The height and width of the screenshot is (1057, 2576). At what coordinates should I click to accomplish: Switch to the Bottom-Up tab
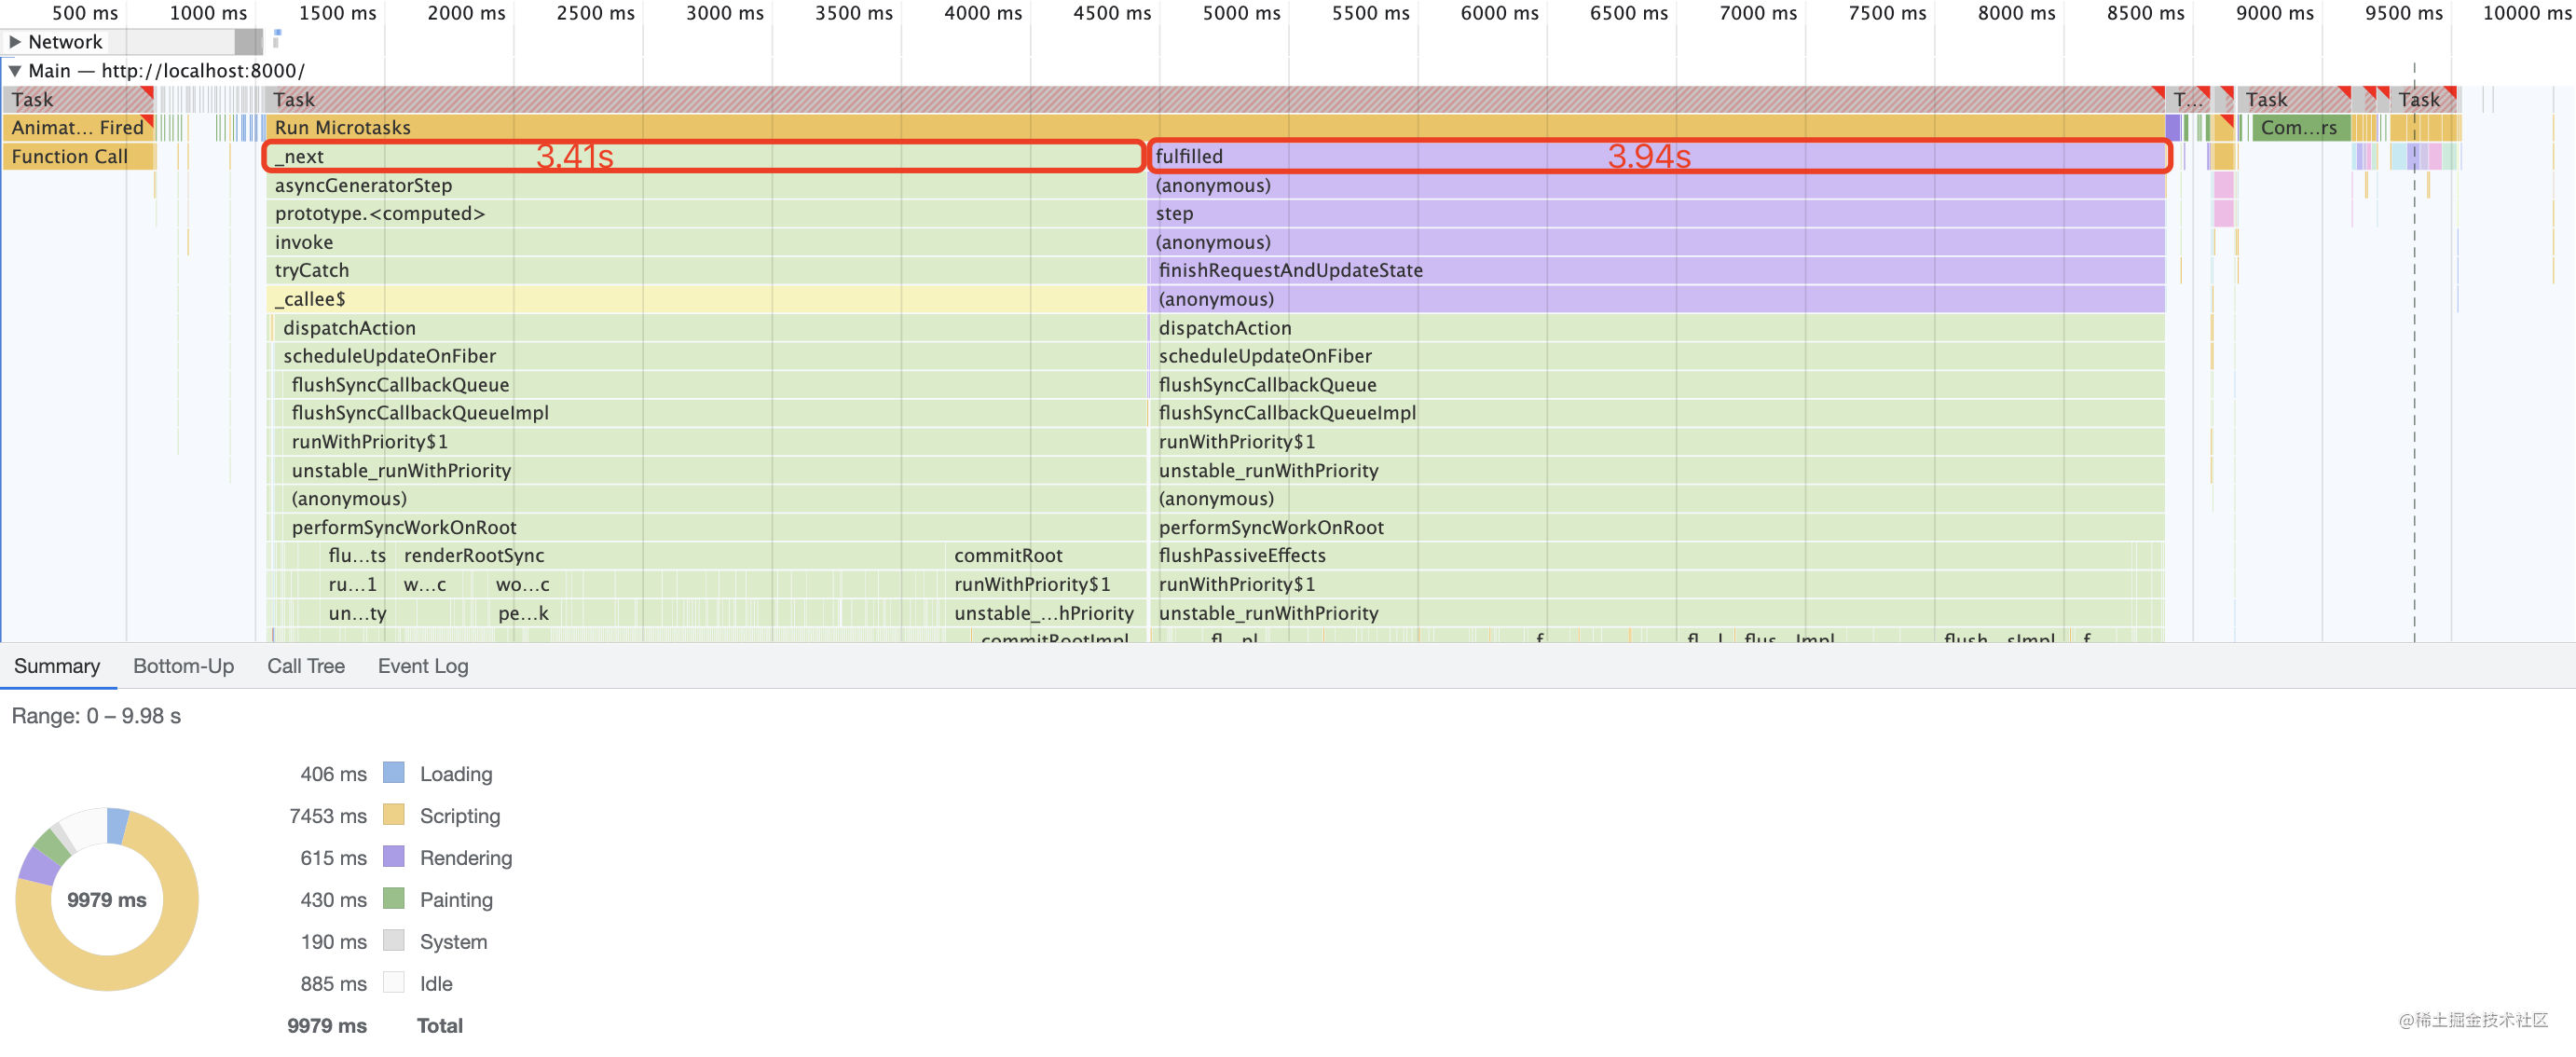[x=183, y=666]
